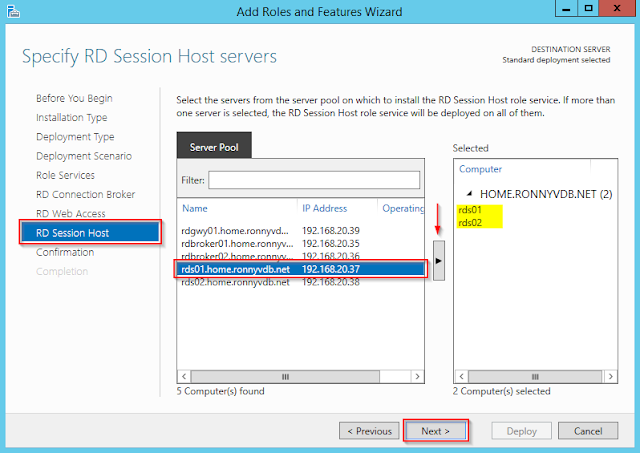Click the wizard icon in the title bar

[x=11, y=12]
